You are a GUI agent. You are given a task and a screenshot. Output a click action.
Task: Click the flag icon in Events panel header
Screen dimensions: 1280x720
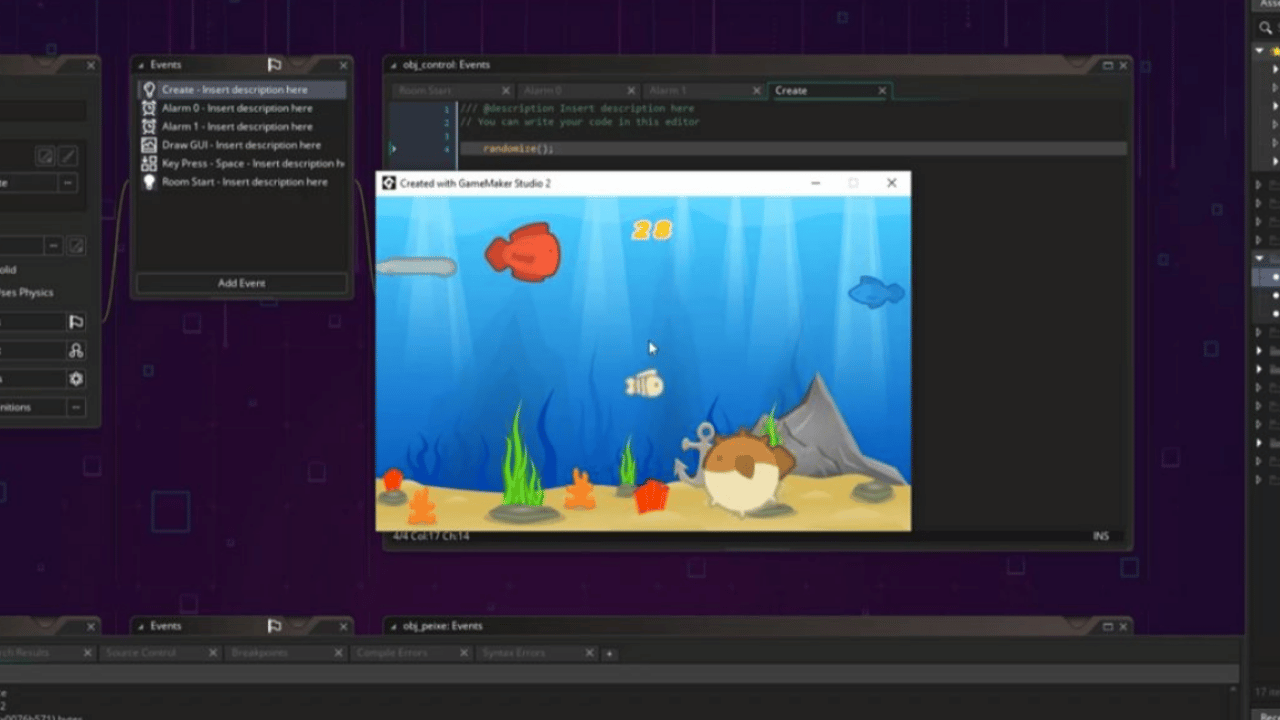[274, 65]
